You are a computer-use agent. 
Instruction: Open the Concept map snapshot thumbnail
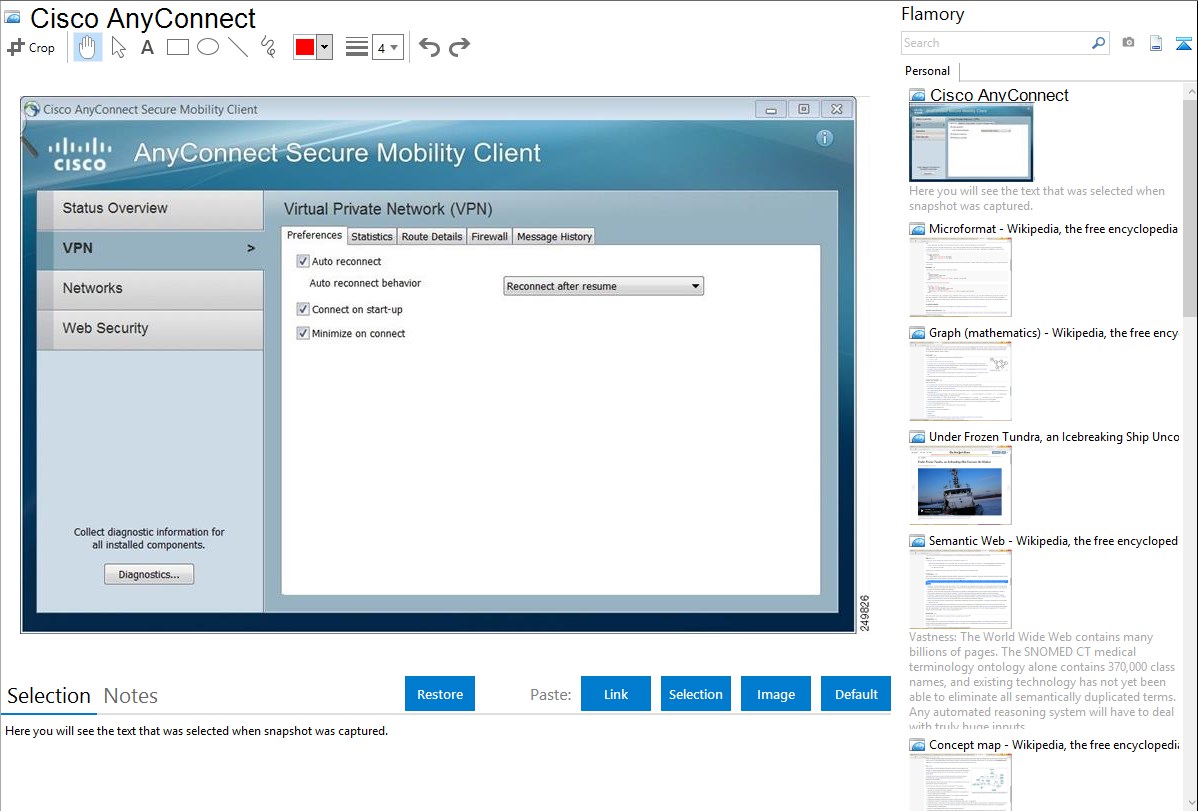point(960,782)
